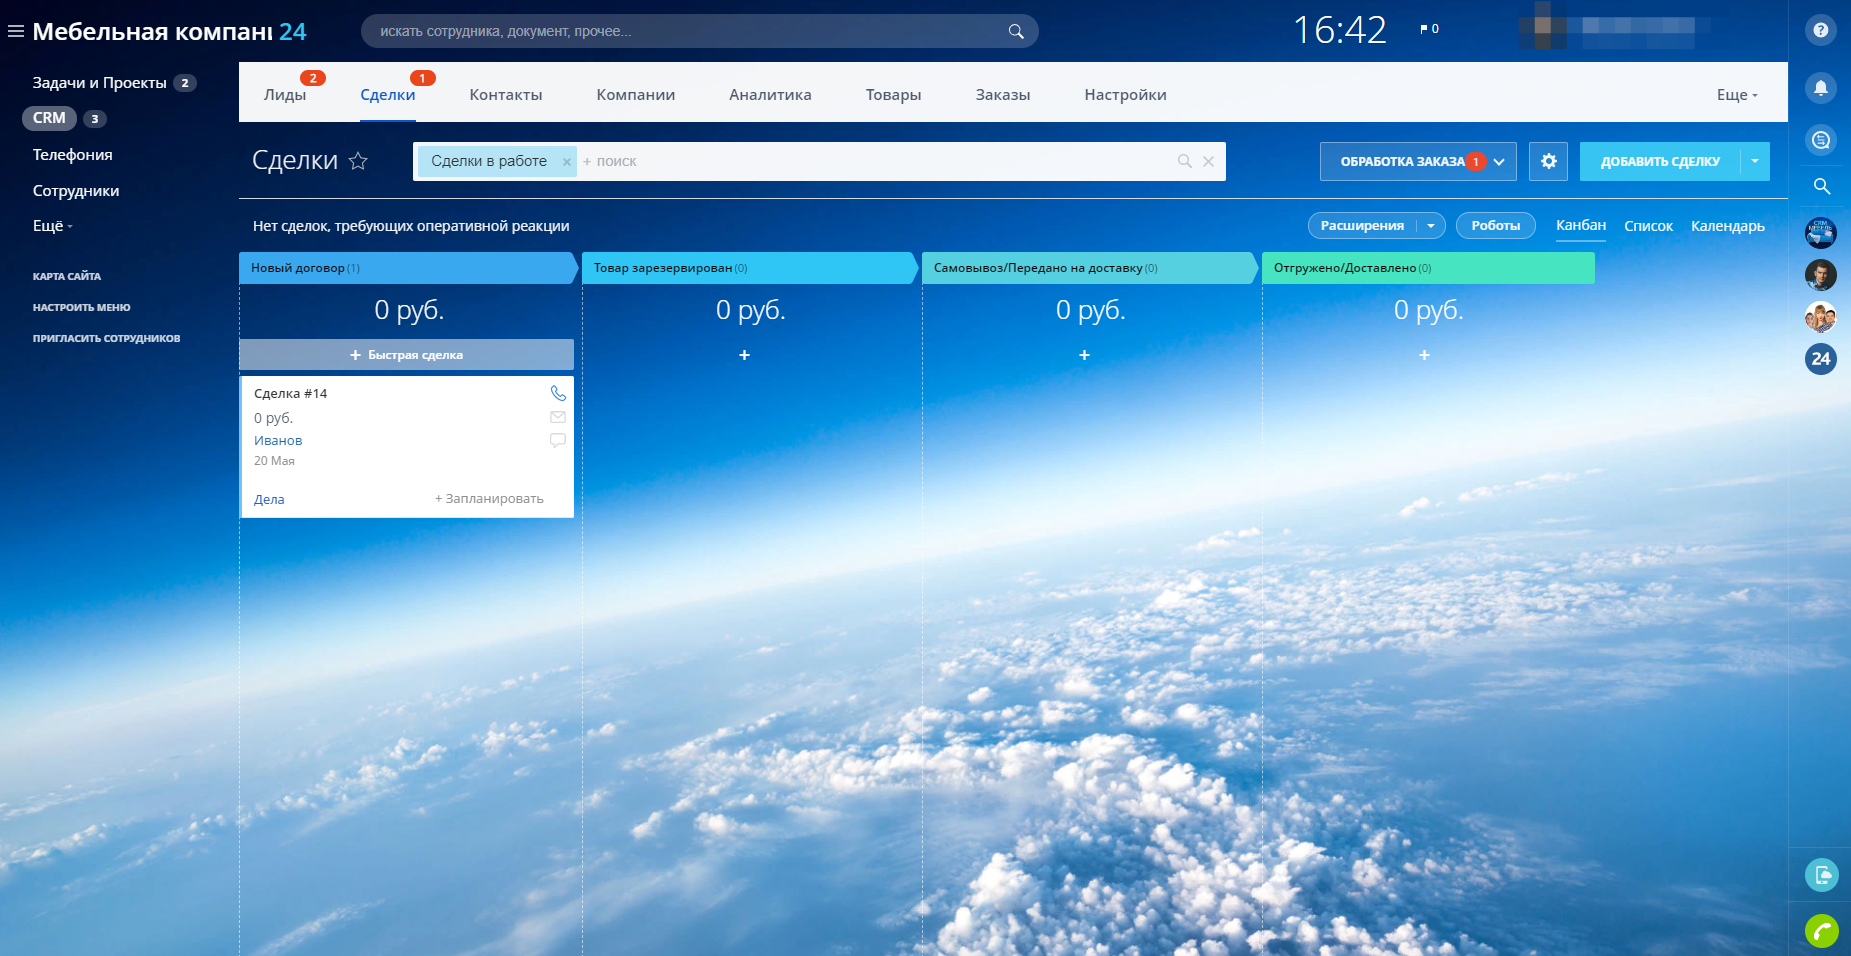Toggle the hamburger main menu
Screen dimensions: 1851x956
point(16,31)
